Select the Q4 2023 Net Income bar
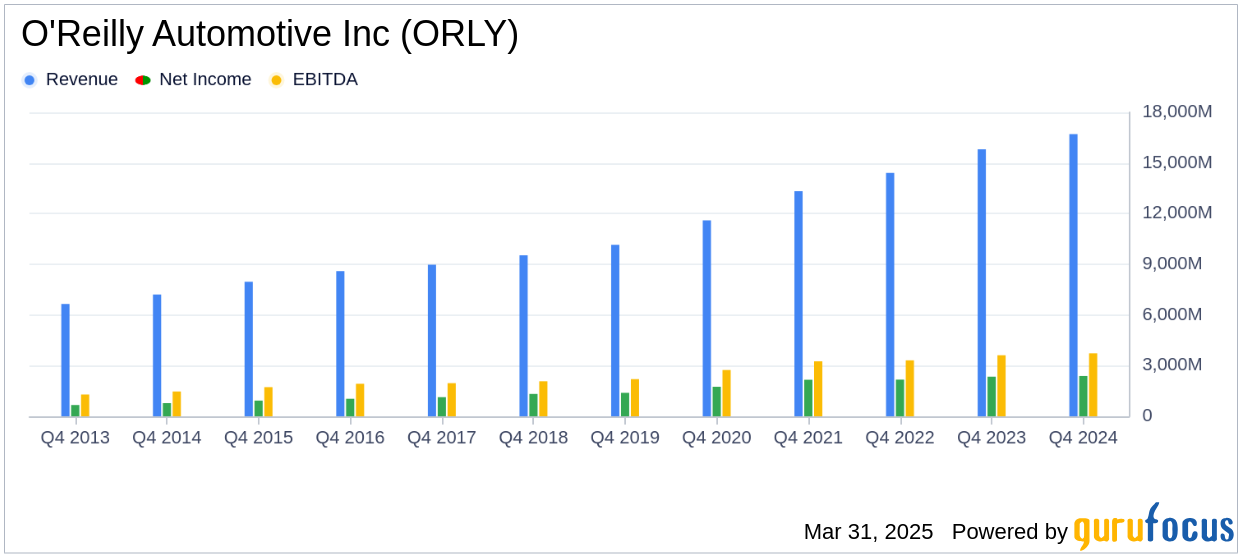Viewport: 1242px width, 557px height. (991, 397)
